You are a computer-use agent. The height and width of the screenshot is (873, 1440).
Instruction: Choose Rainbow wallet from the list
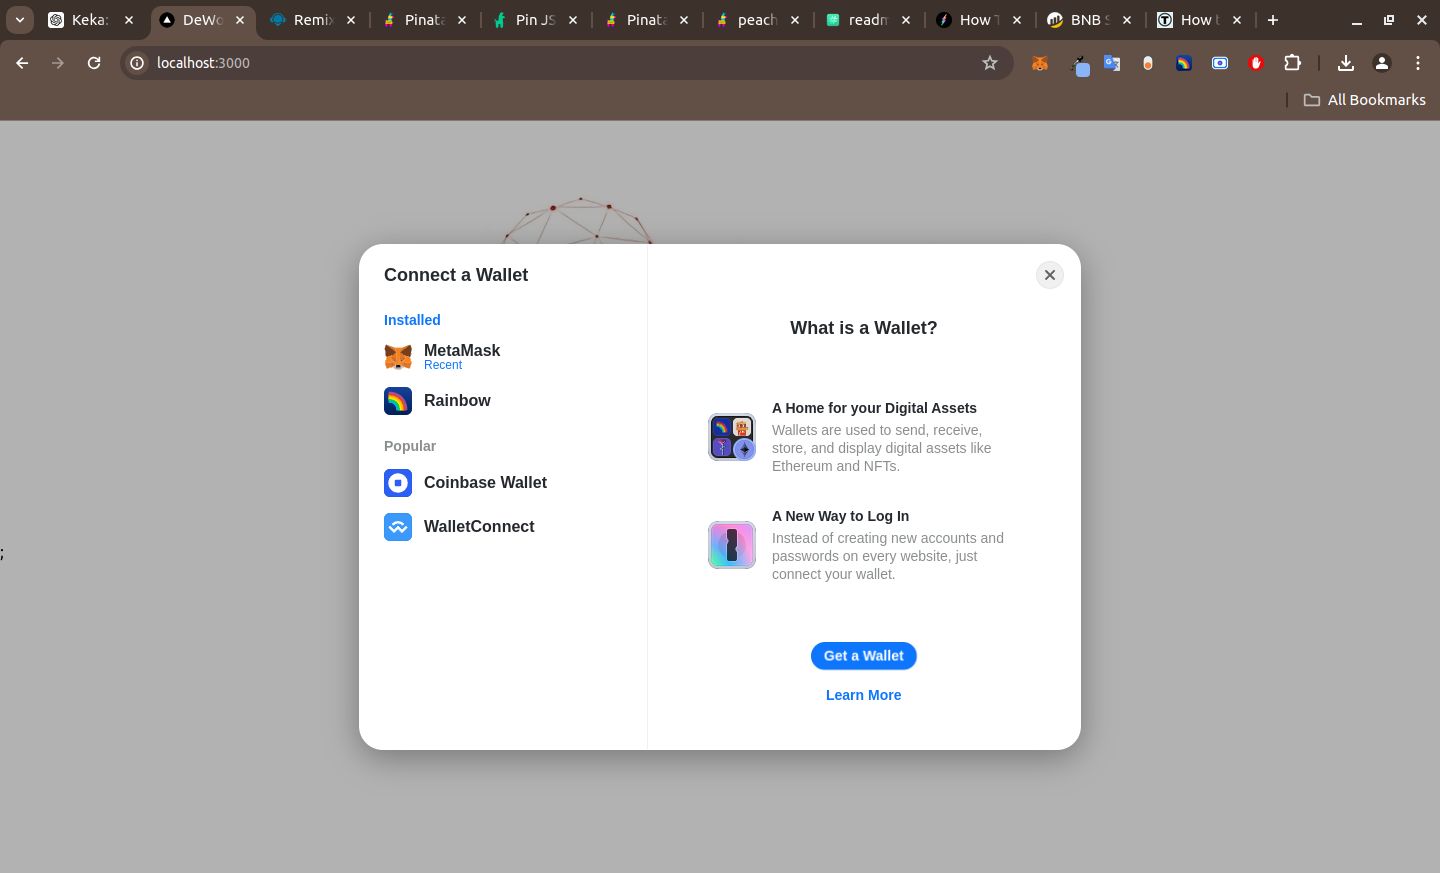503,401
